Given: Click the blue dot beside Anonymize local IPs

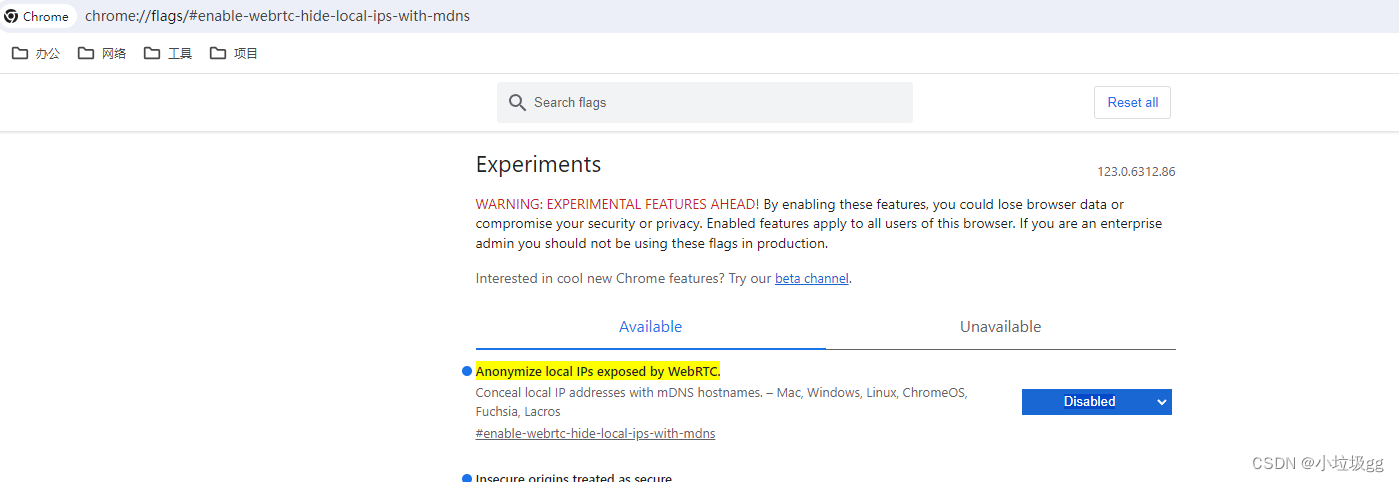Looking at the screenshot, I should point(466,371).
